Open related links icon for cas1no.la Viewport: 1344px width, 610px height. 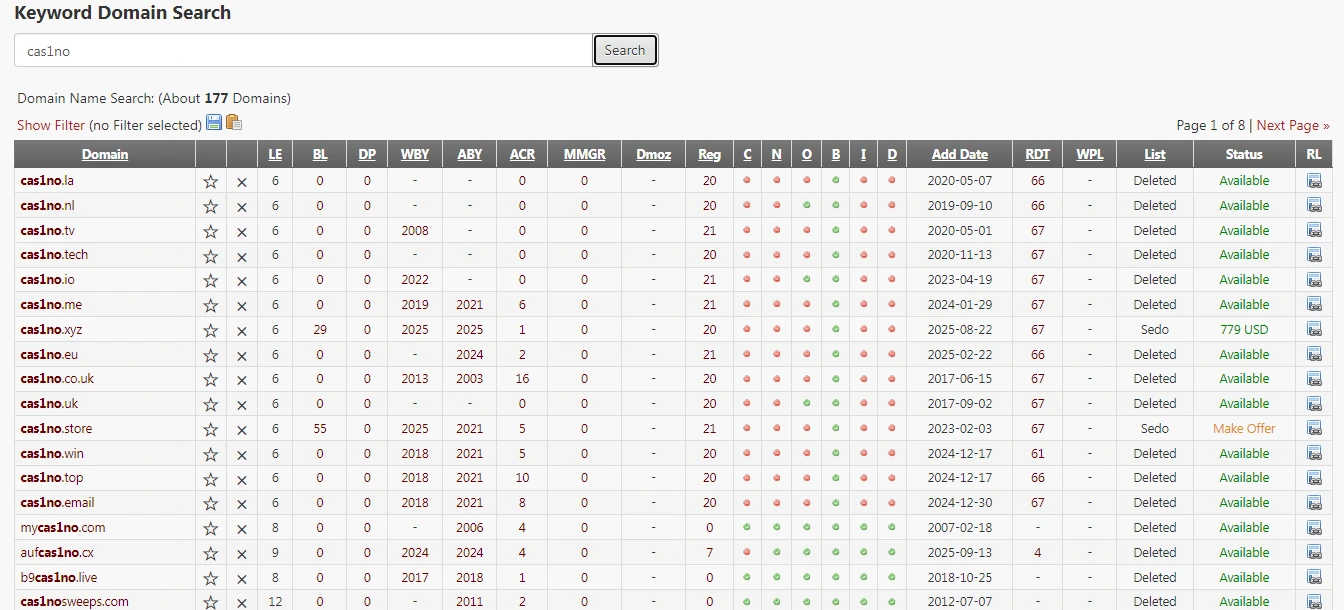point(1314,181)
